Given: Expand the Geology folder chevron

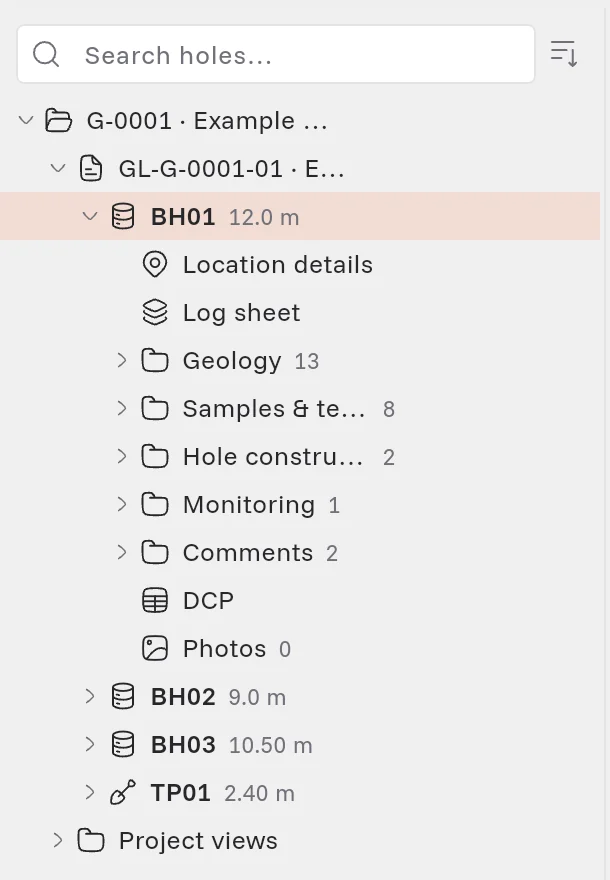Looking at the screenshot, I should click(x=122, y=360).
